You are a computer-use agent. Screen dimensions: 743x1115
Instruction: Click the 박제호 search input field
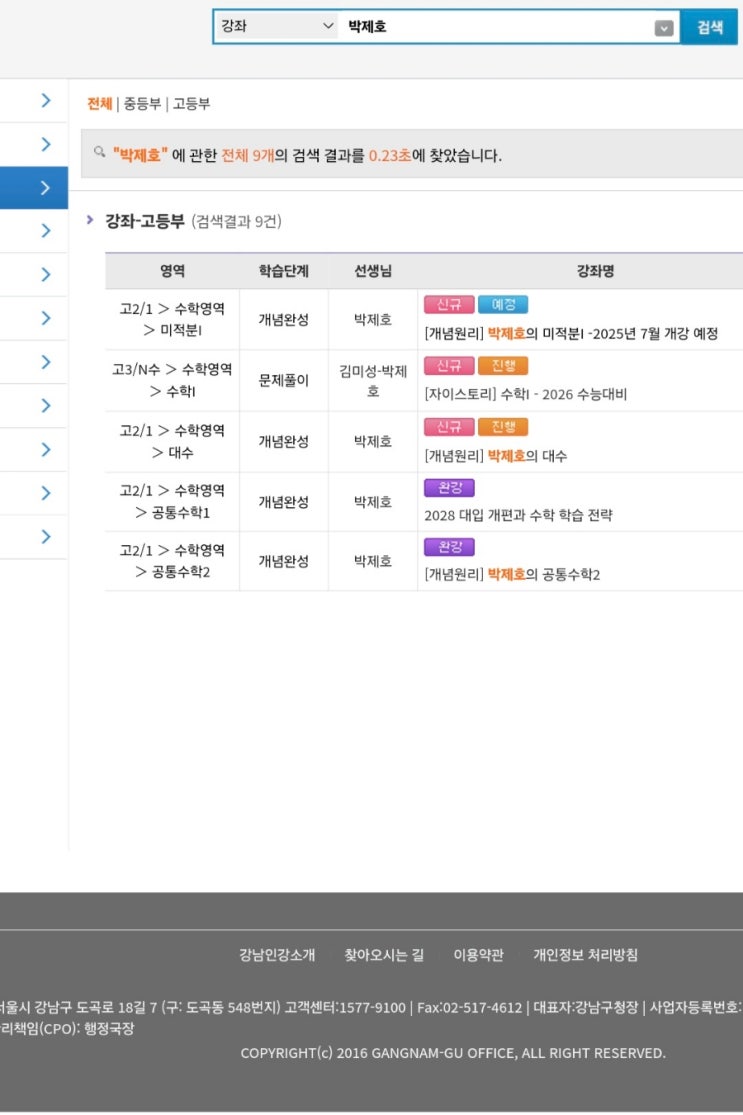(495, 27)
